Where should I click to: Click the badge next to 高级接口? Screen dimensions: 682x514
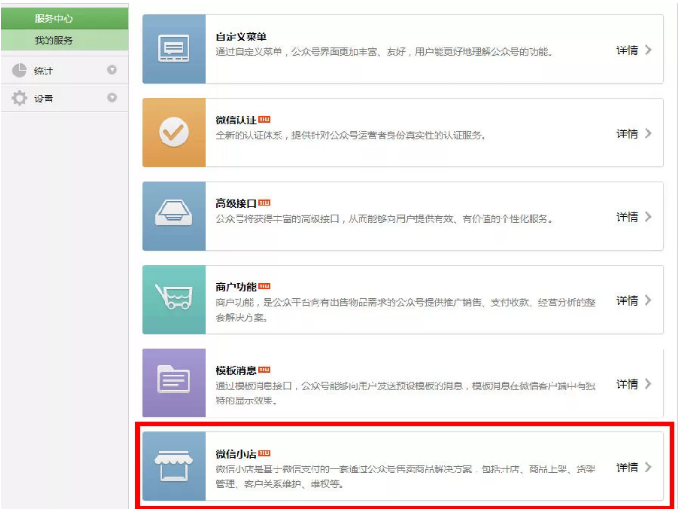point(264,203)
